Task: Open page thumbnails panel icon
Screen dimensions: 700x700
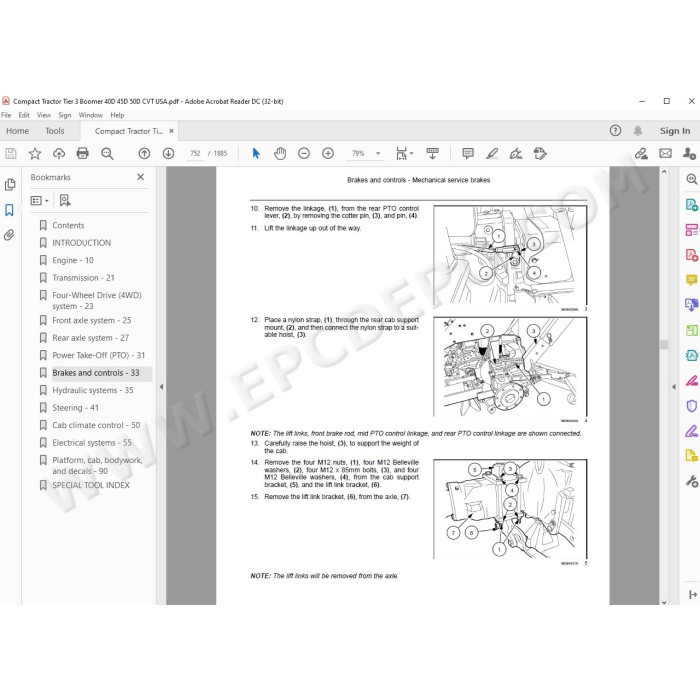Action: point(10,184)
